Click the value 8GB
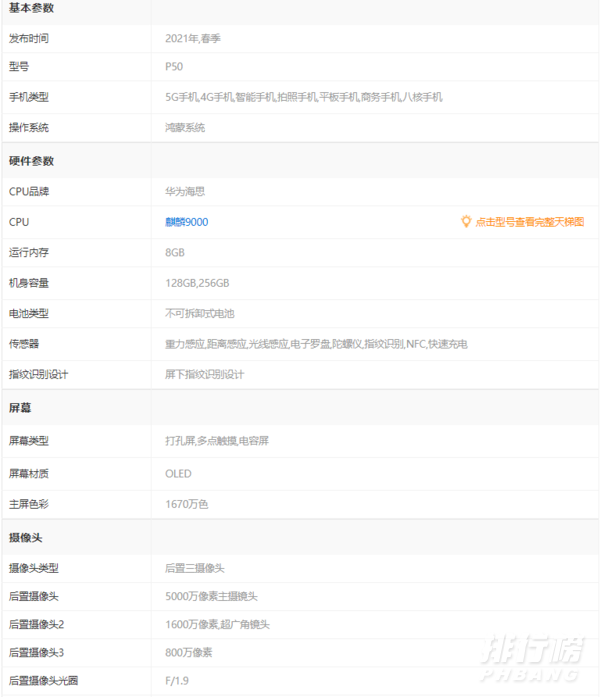Image resolution: width=600 pixels, height=697 pixels. (175, 252)
